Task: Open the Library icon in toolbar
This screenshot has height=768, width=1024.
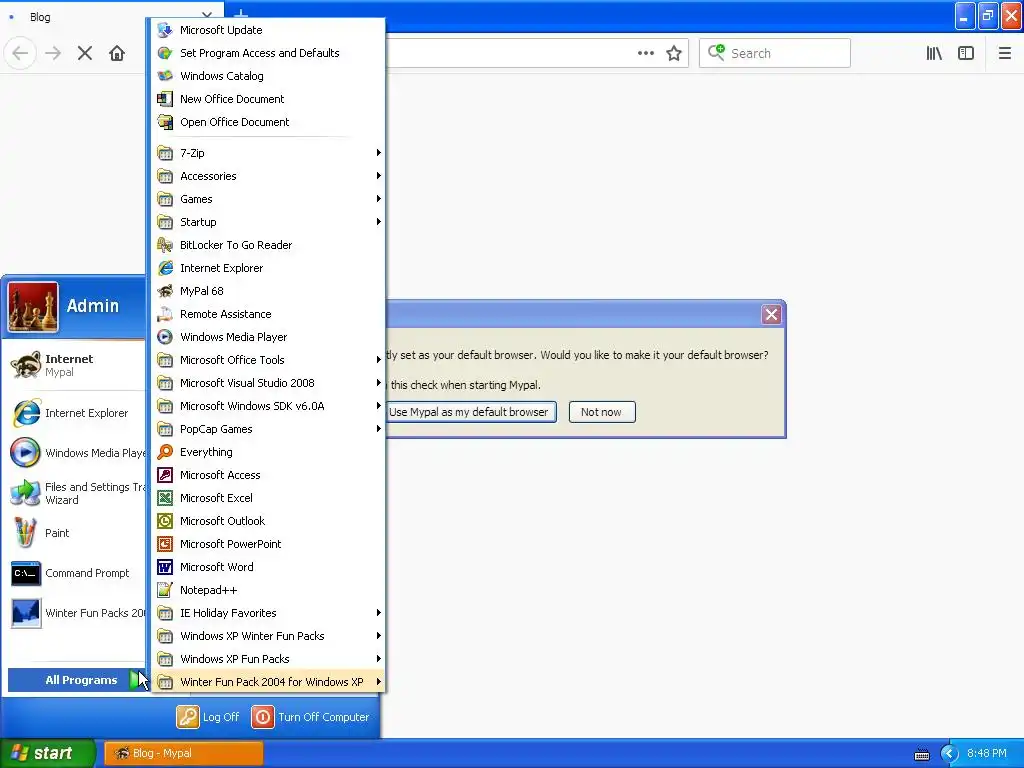Action: click(934, 54)
